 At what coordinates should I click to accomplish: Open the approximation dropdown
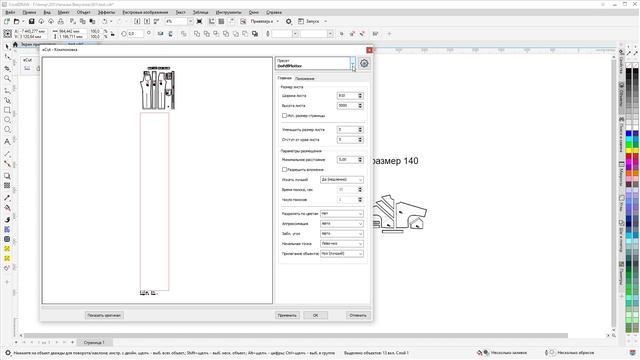342,224
